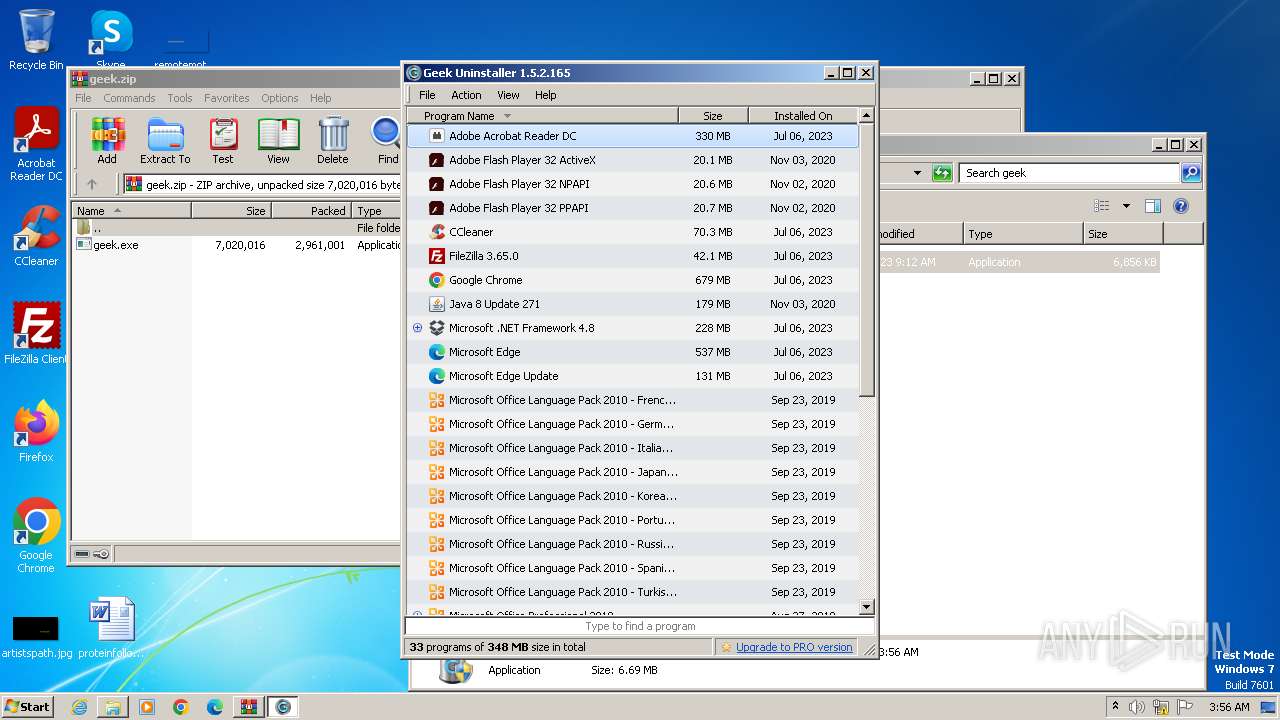Toggle Explorer preview pane button
1280x720 pixels.
click(x=1152, y=206)
